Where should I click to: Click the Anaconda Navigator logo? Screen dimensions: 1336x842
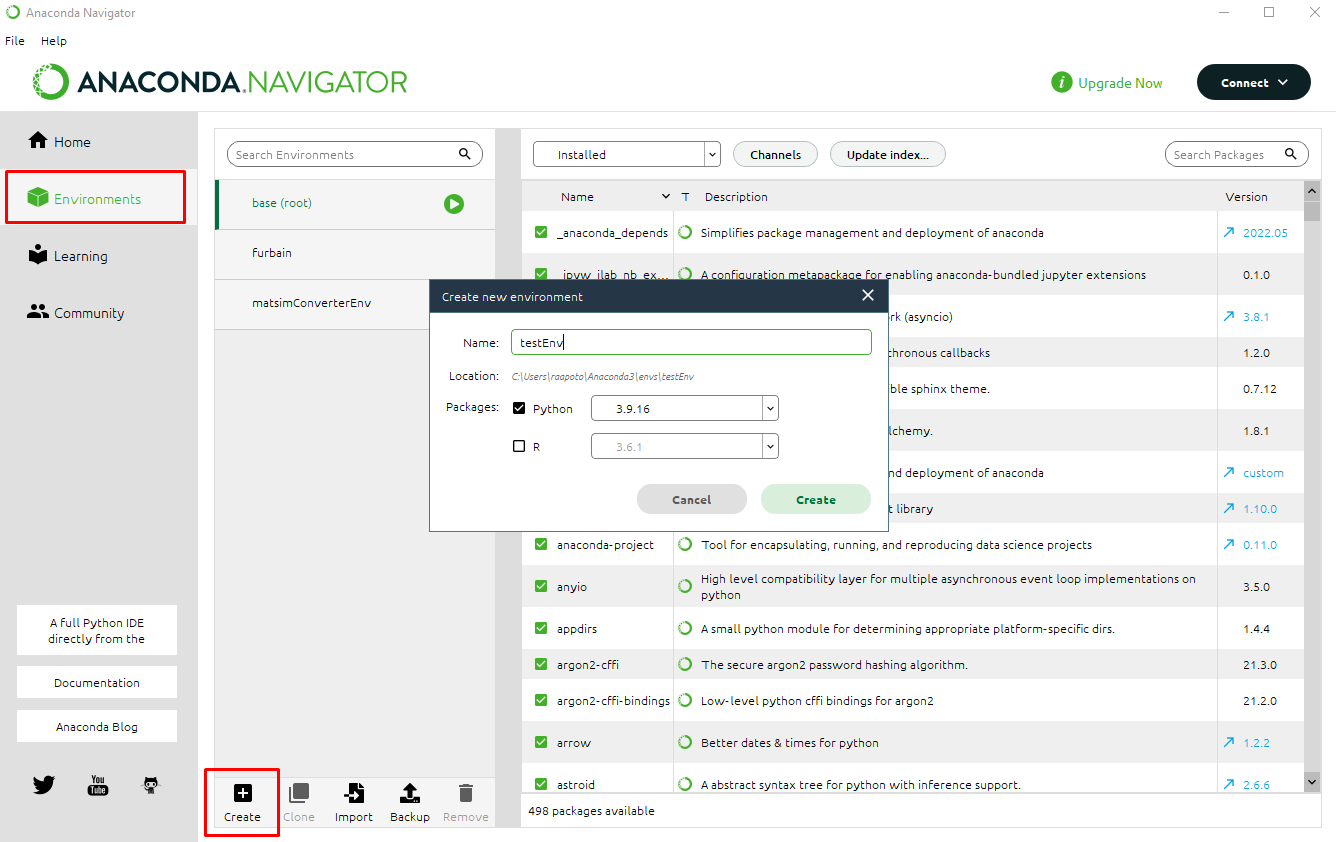tap(220, 82)
